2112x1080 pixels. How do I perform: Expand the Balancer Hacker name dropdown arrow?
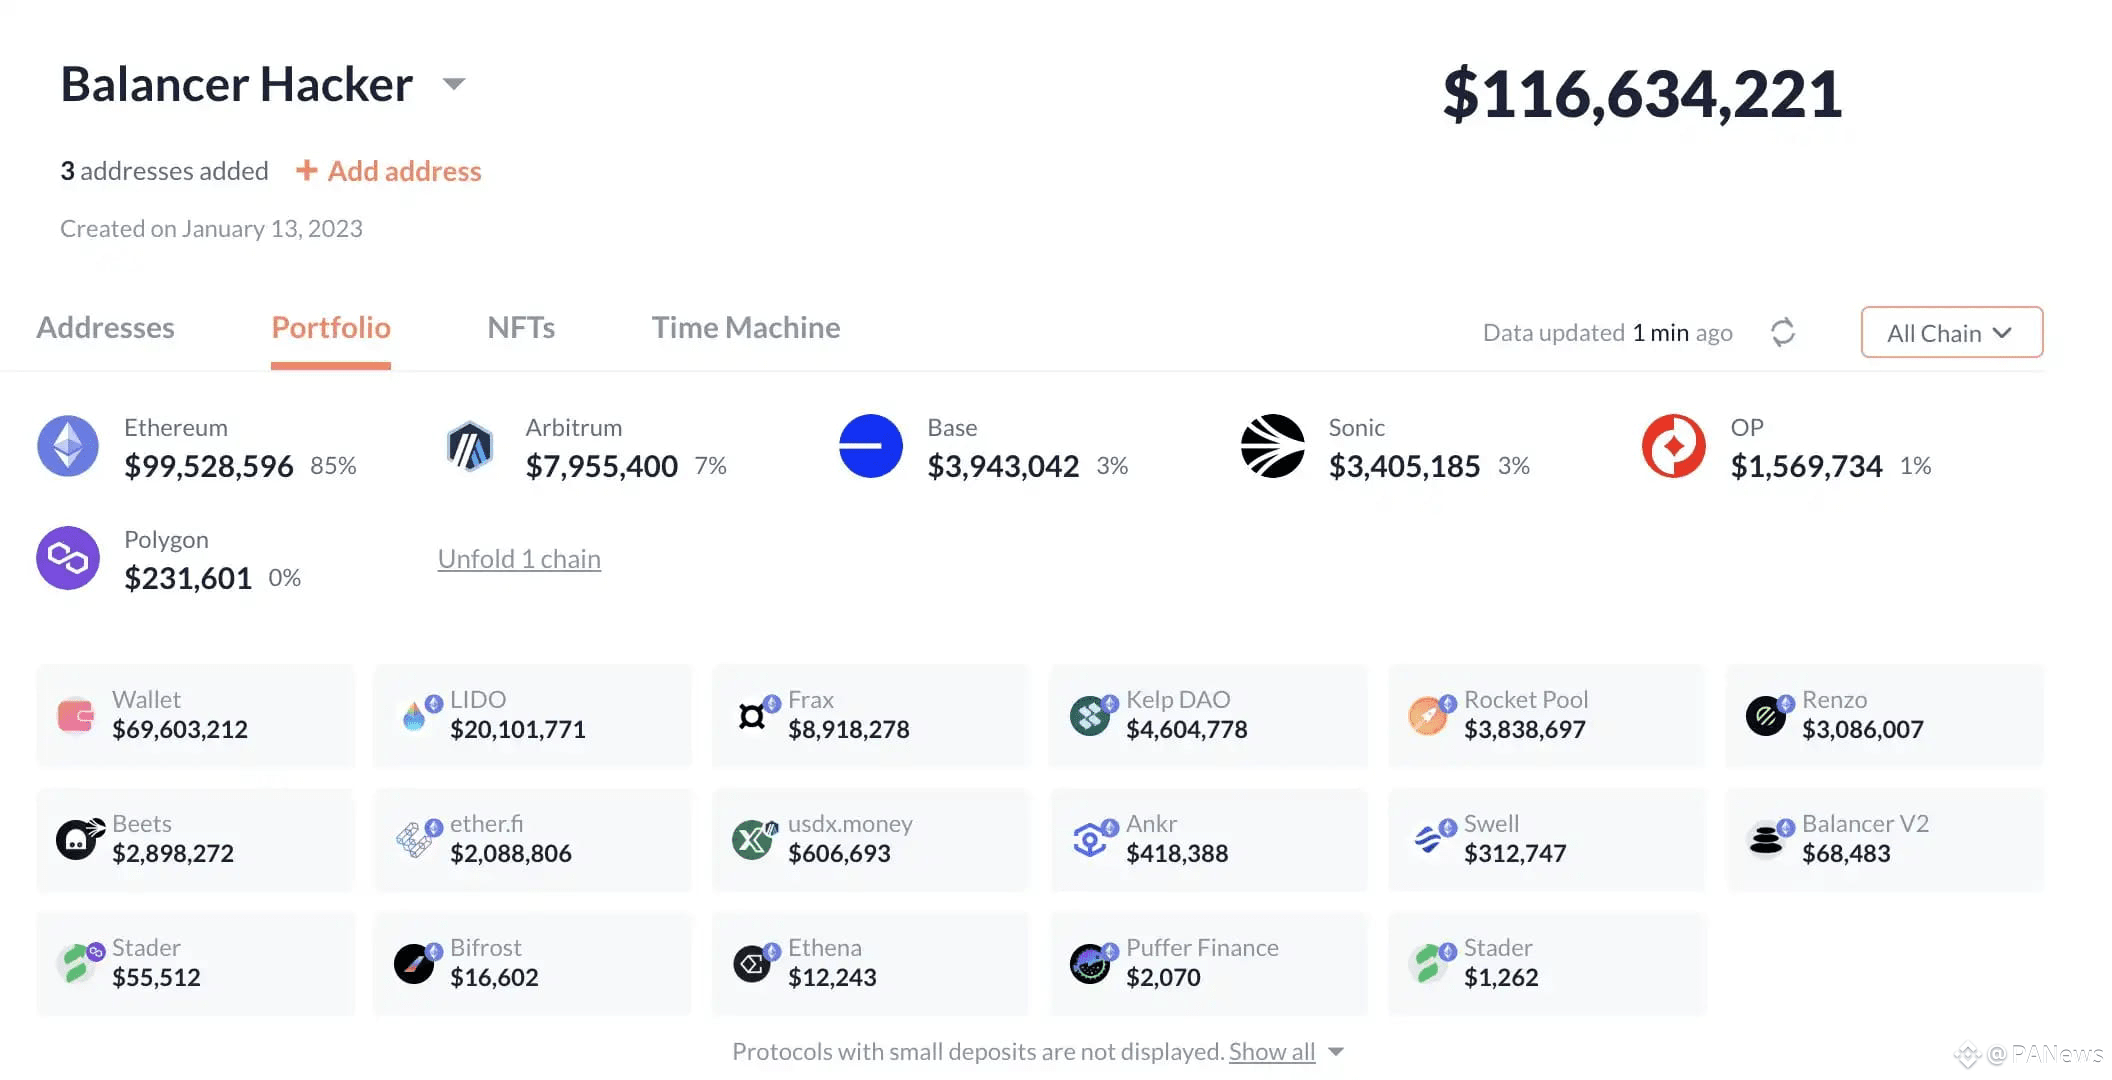tap(454, 84)
